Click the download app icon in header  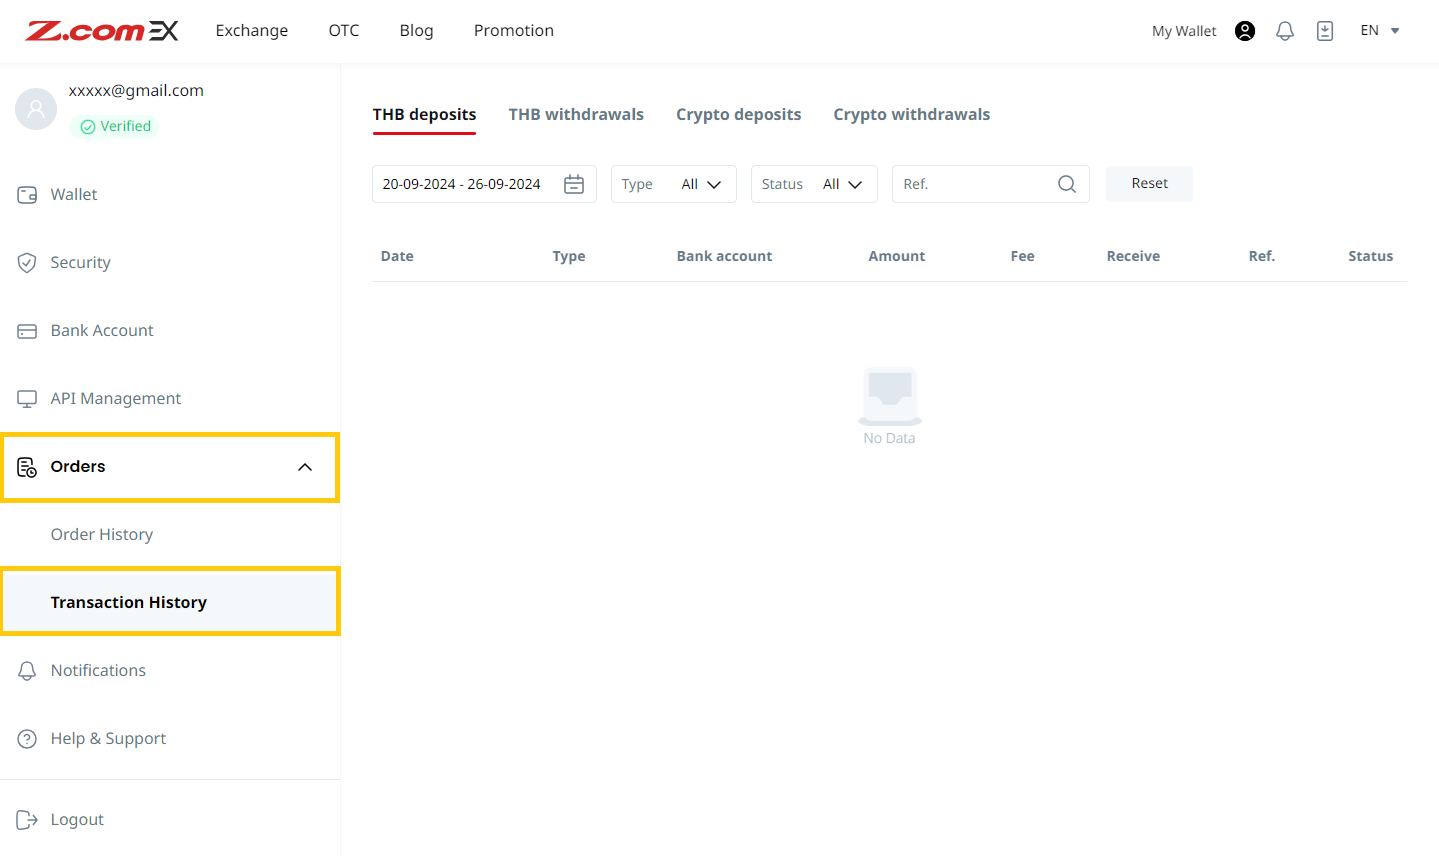[x=1325, y=31]
